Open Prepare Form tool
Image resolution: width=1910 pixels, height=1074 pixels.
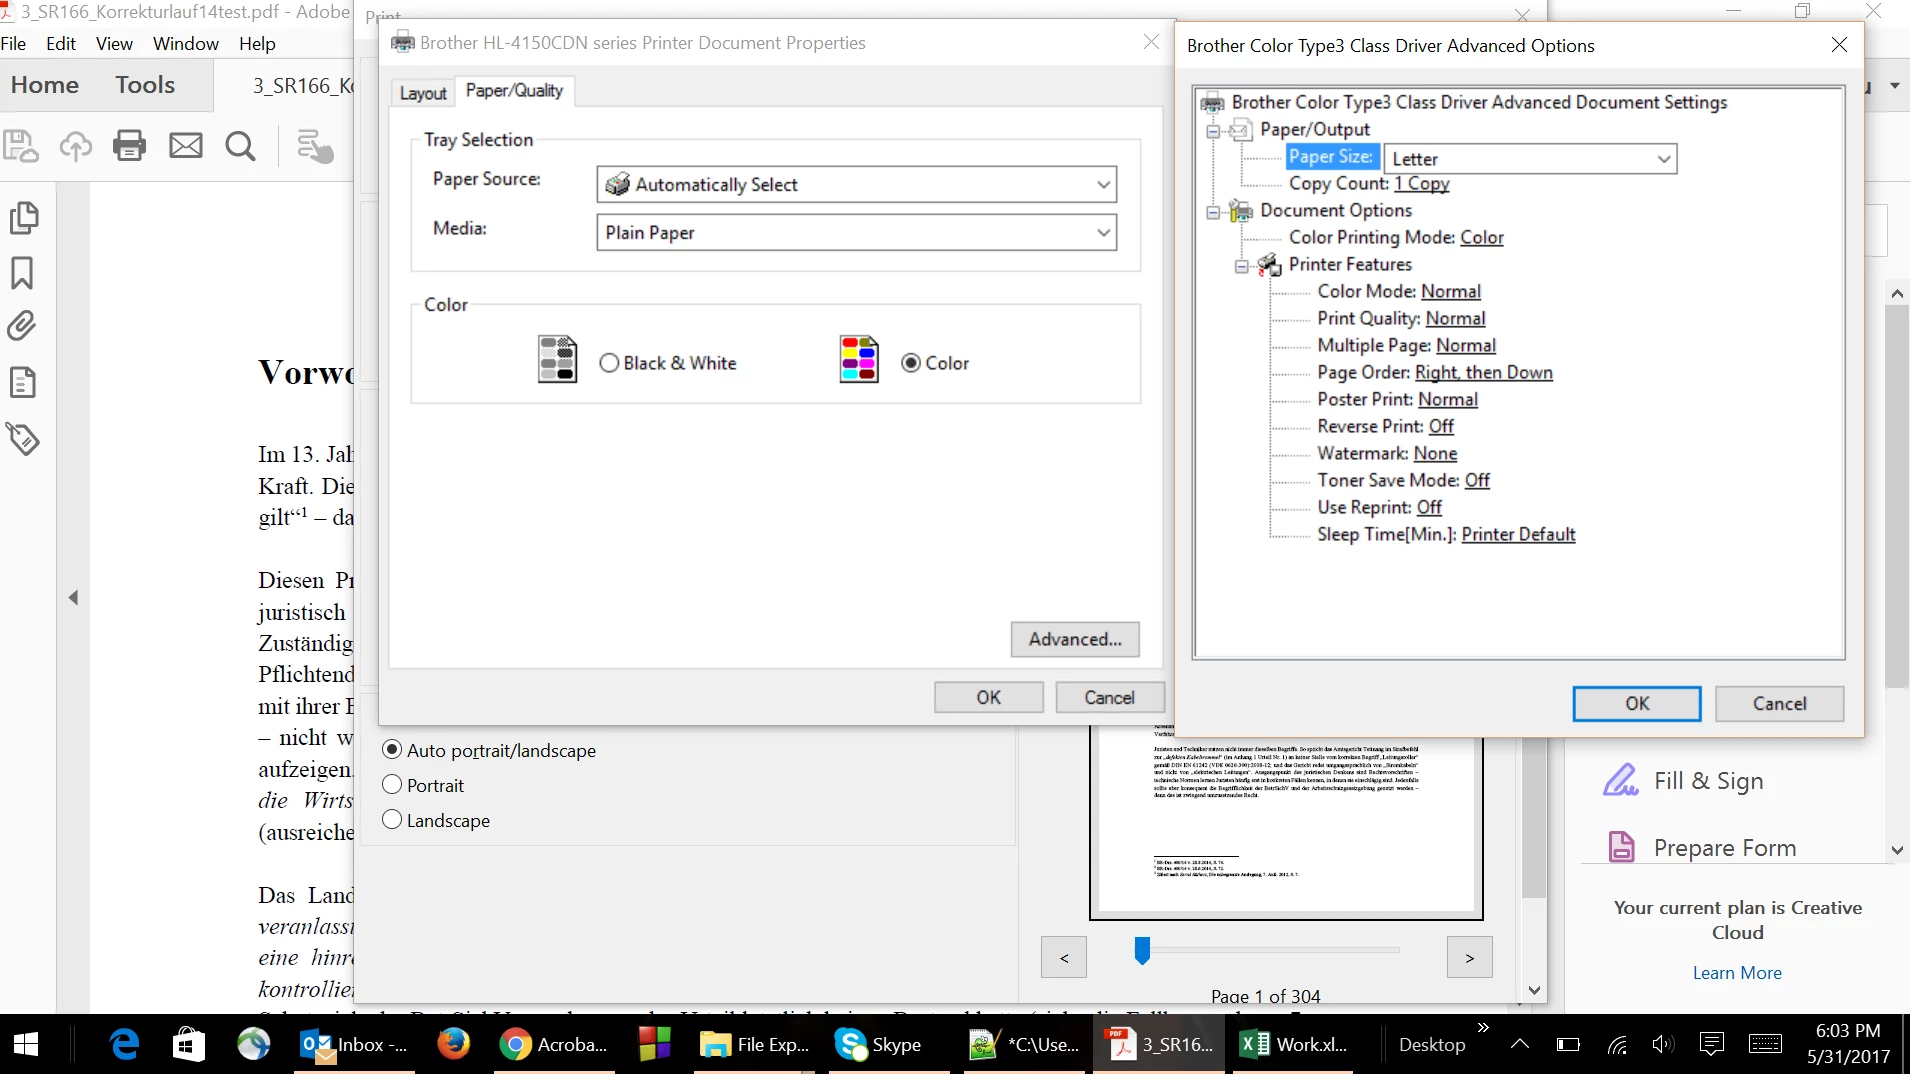pos(1702,848)
